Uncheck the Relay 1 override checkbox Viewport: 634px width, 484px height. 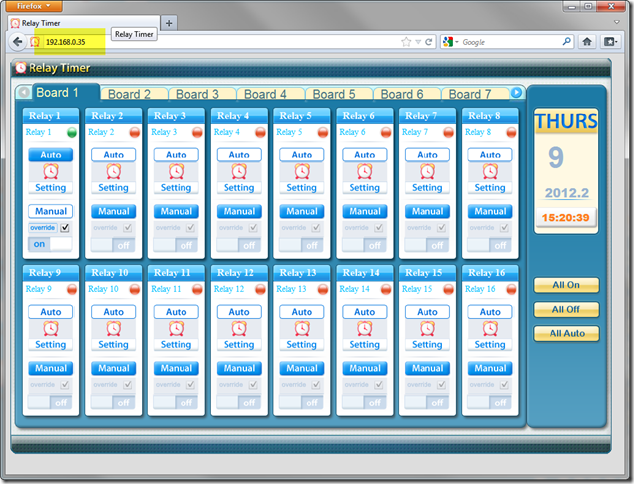pyautogui.click(x=65, y=228)
